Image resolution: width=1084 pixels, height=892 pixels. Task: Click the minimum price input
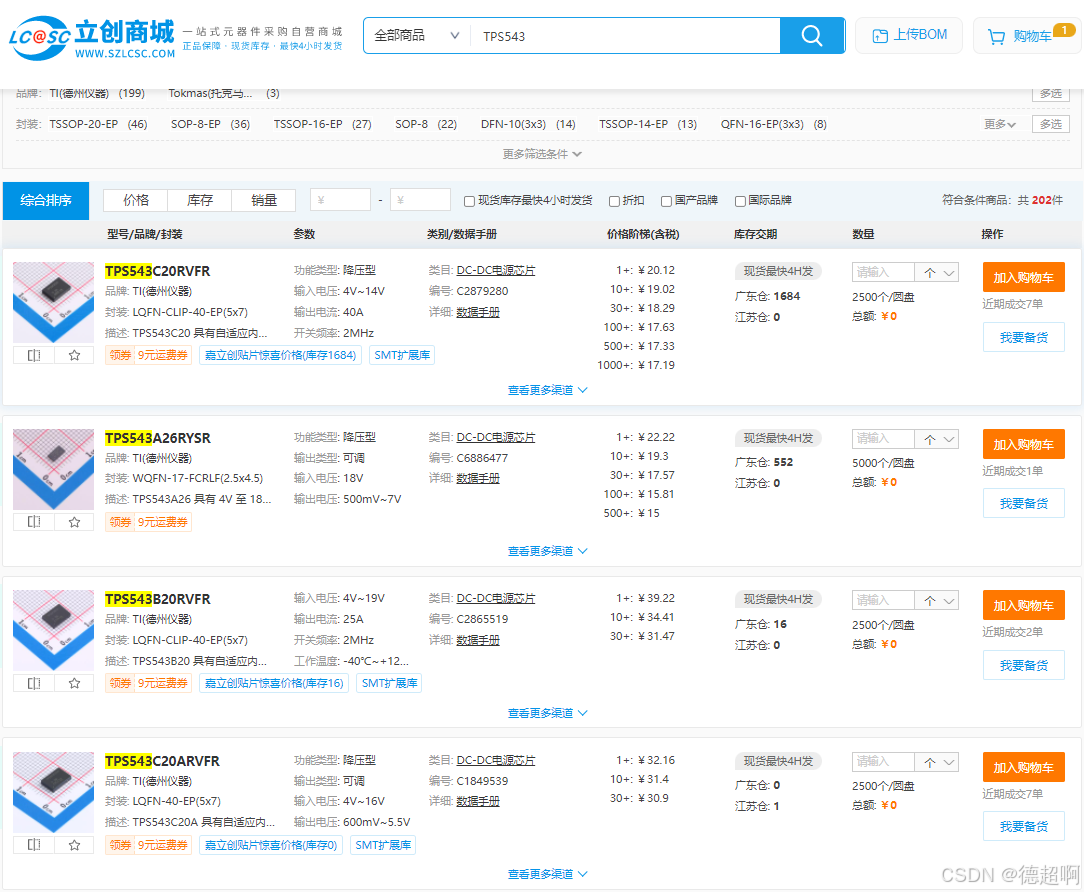[340, 201]
